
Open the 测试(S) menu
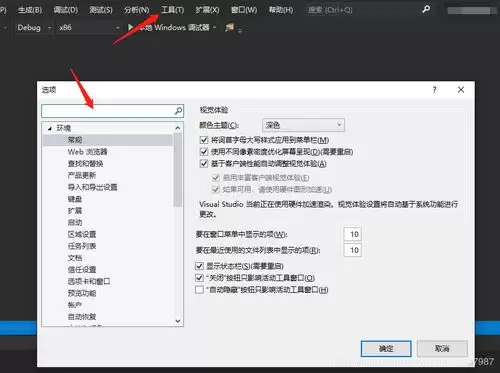101,10
